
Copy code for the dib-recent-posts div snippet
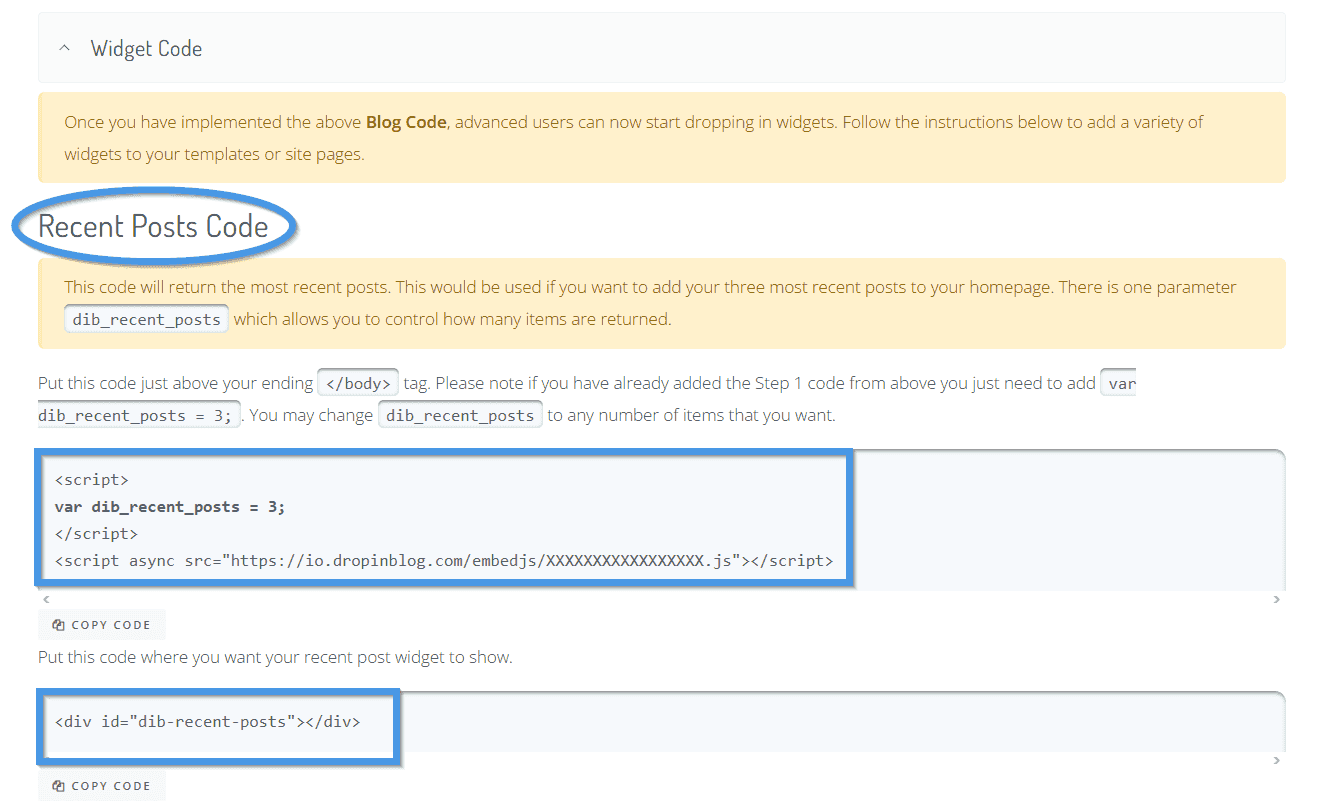[x=102, y=786]
